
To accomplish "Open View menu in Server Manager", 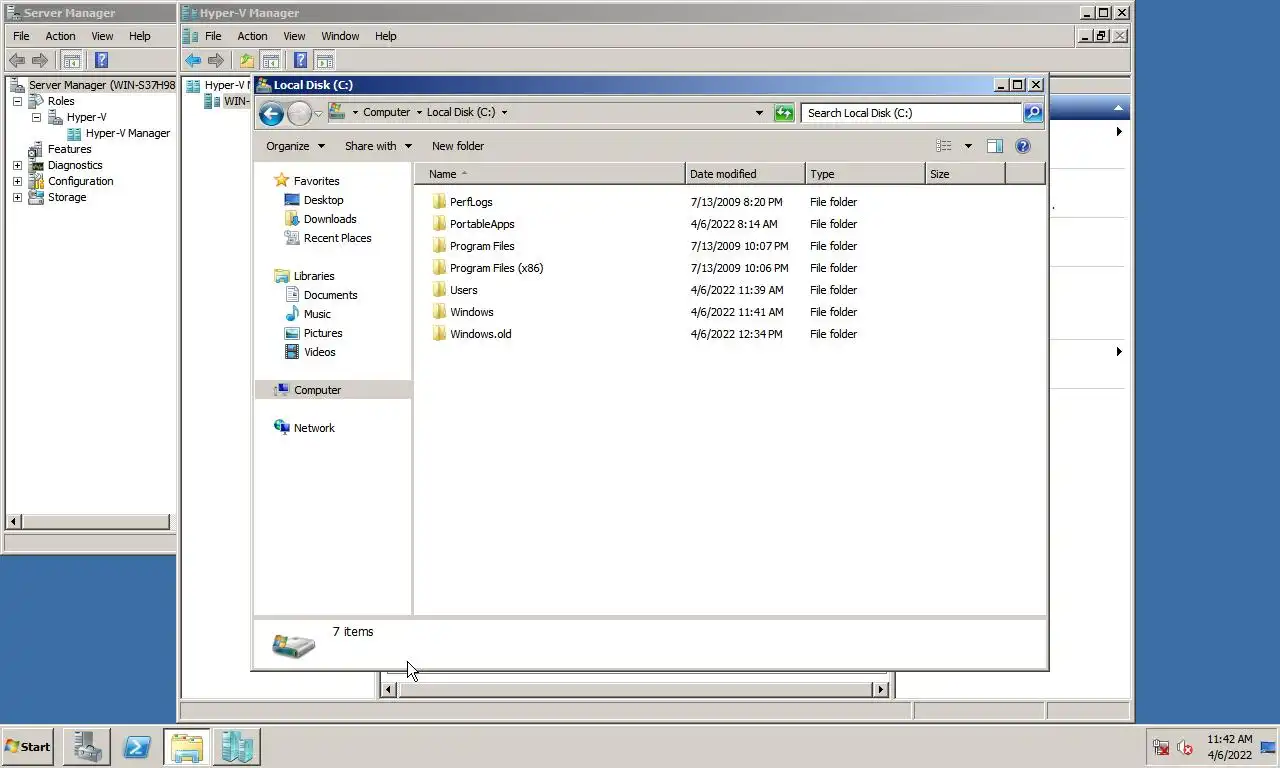I will pos(102,36).
